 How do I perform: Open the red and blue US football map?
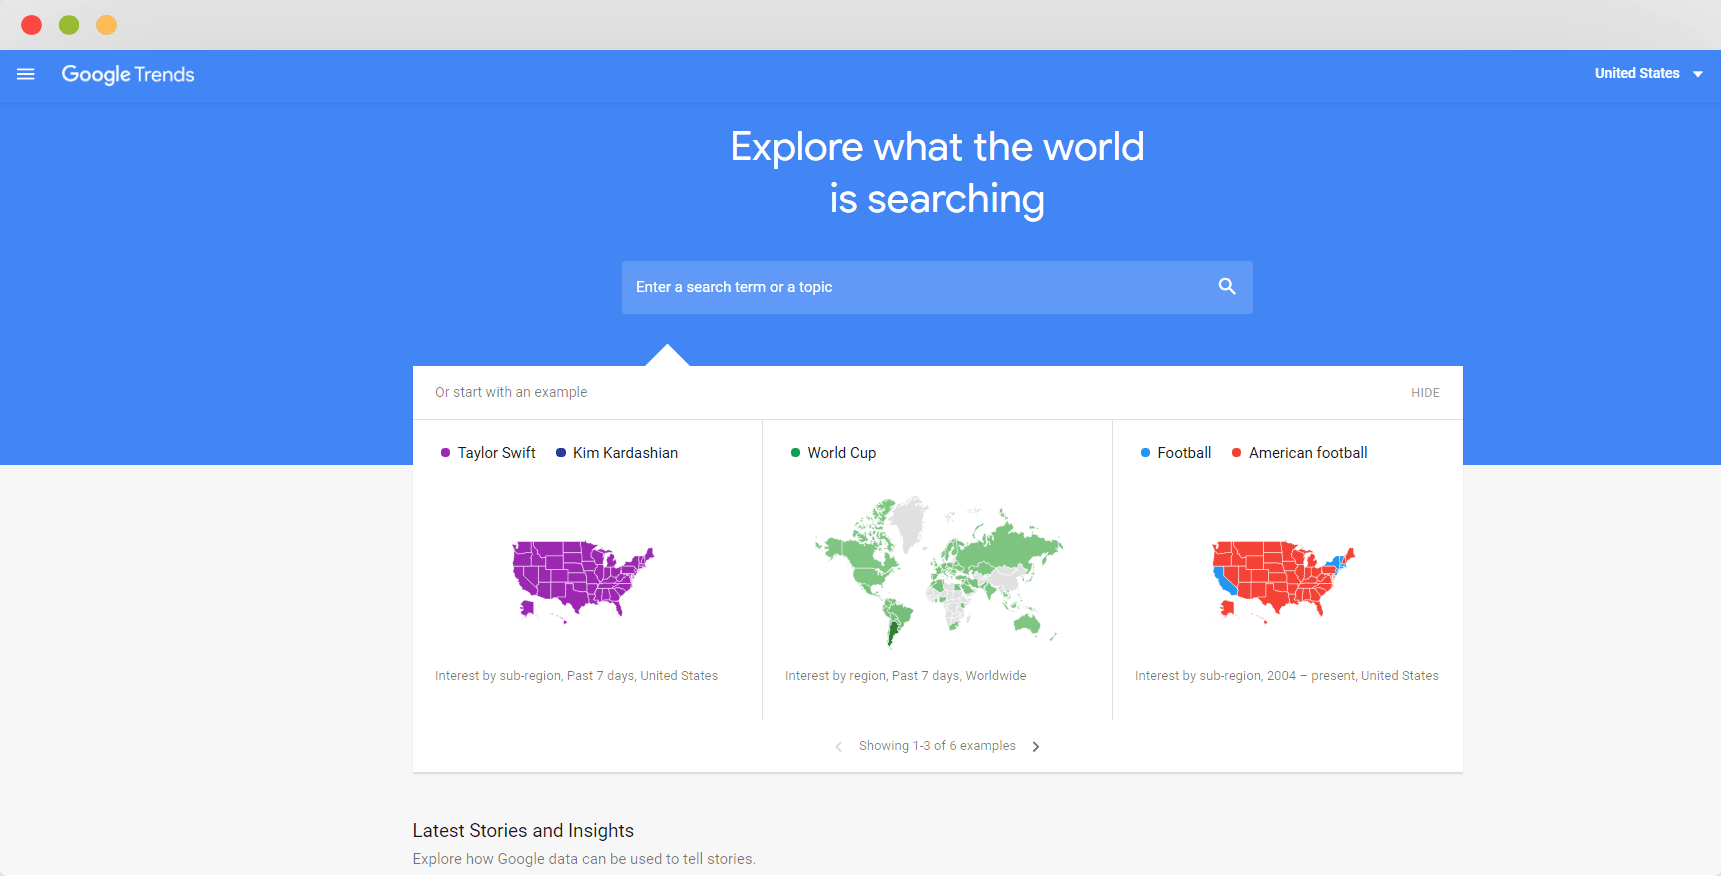[1283, 582]
